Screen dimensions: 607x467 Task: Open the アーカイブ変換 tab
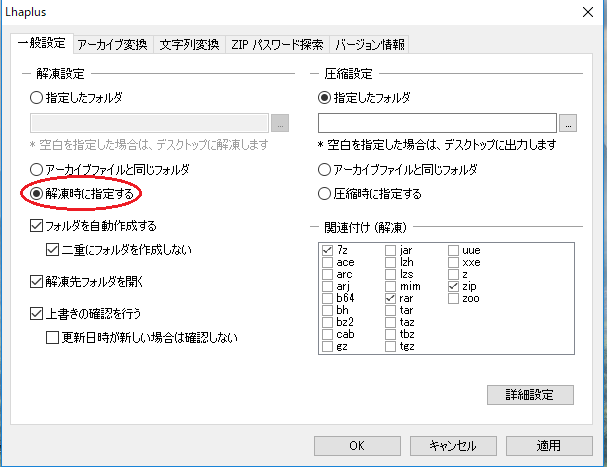(x=112, y=45)
